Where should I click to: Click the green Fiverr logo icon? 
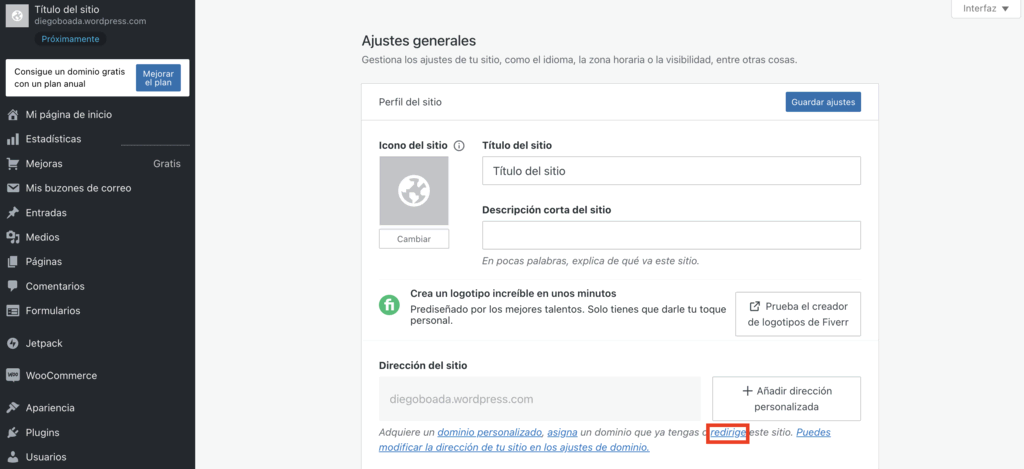pos(390,305)
